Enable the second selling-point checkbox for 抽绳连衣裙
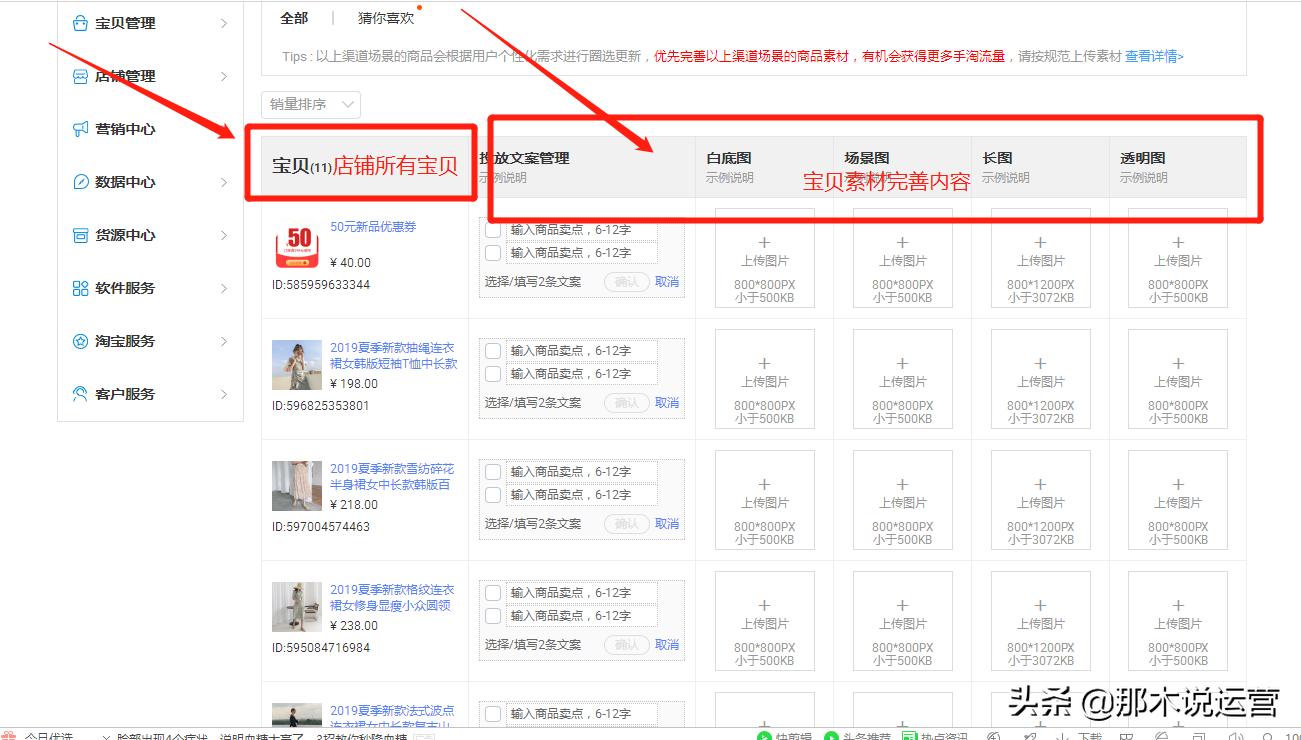This screenshot has width=1301, height=740. [492, 373]
